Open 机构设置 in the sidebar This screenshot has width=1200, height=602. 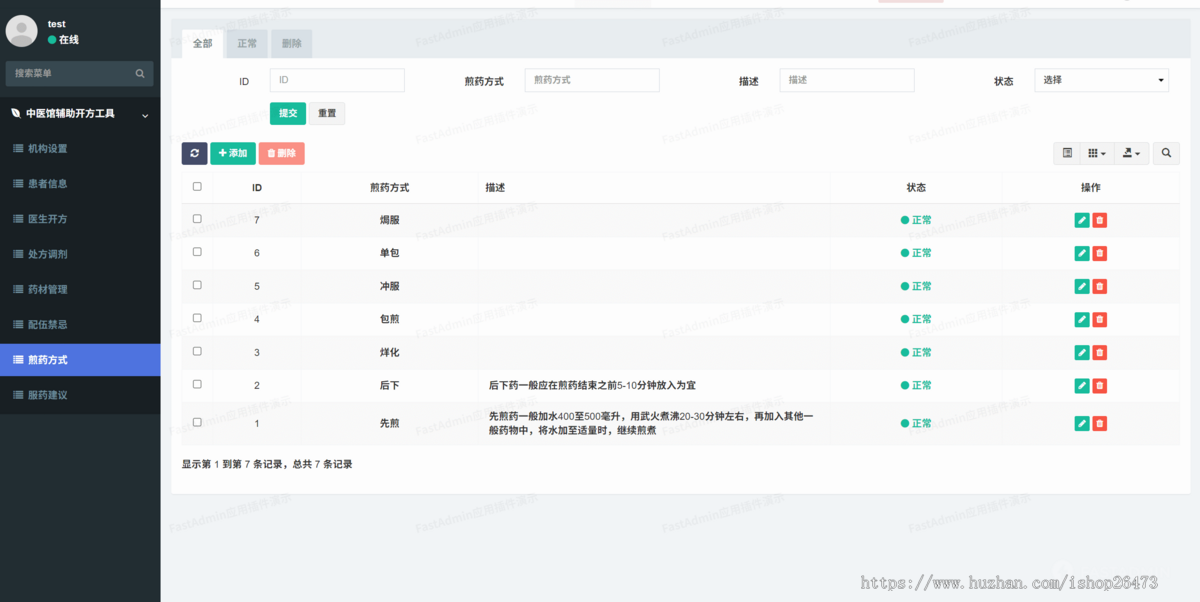click(80, 148)
